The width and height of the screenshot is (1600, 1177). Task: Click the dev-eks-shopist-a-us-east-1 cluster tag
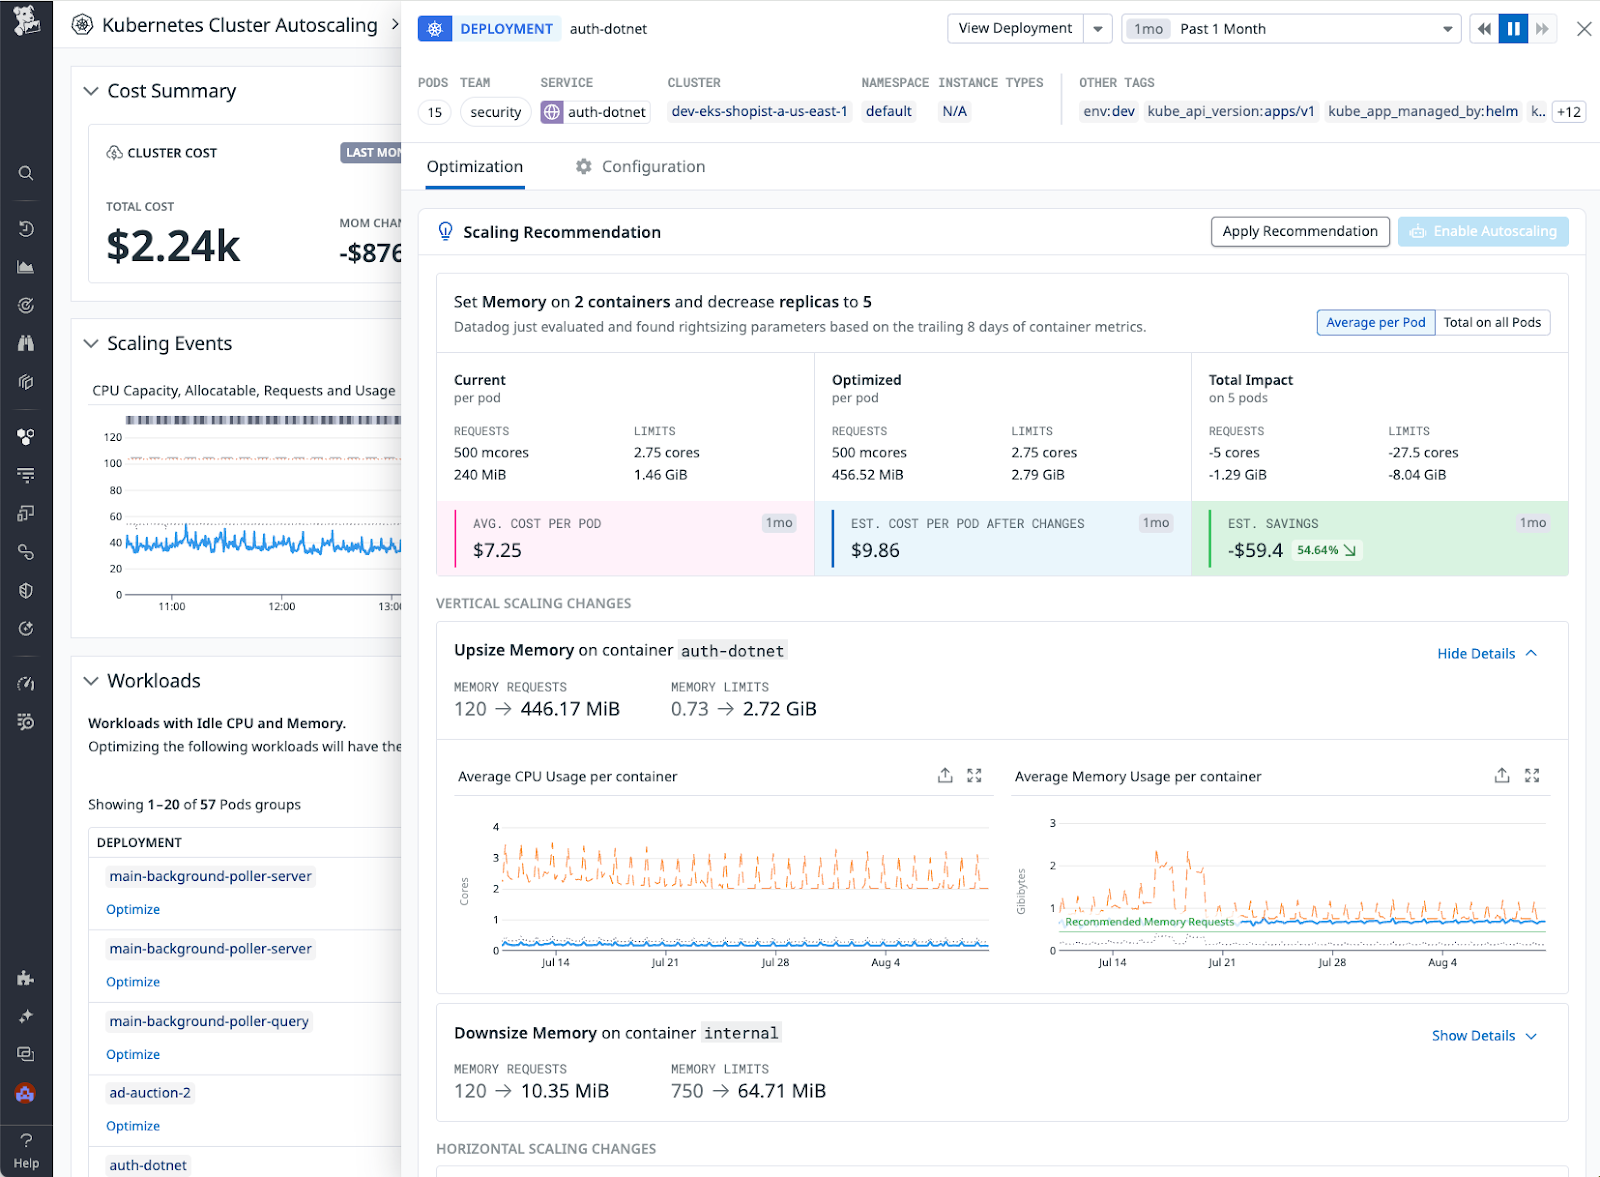tap(760, 112)
